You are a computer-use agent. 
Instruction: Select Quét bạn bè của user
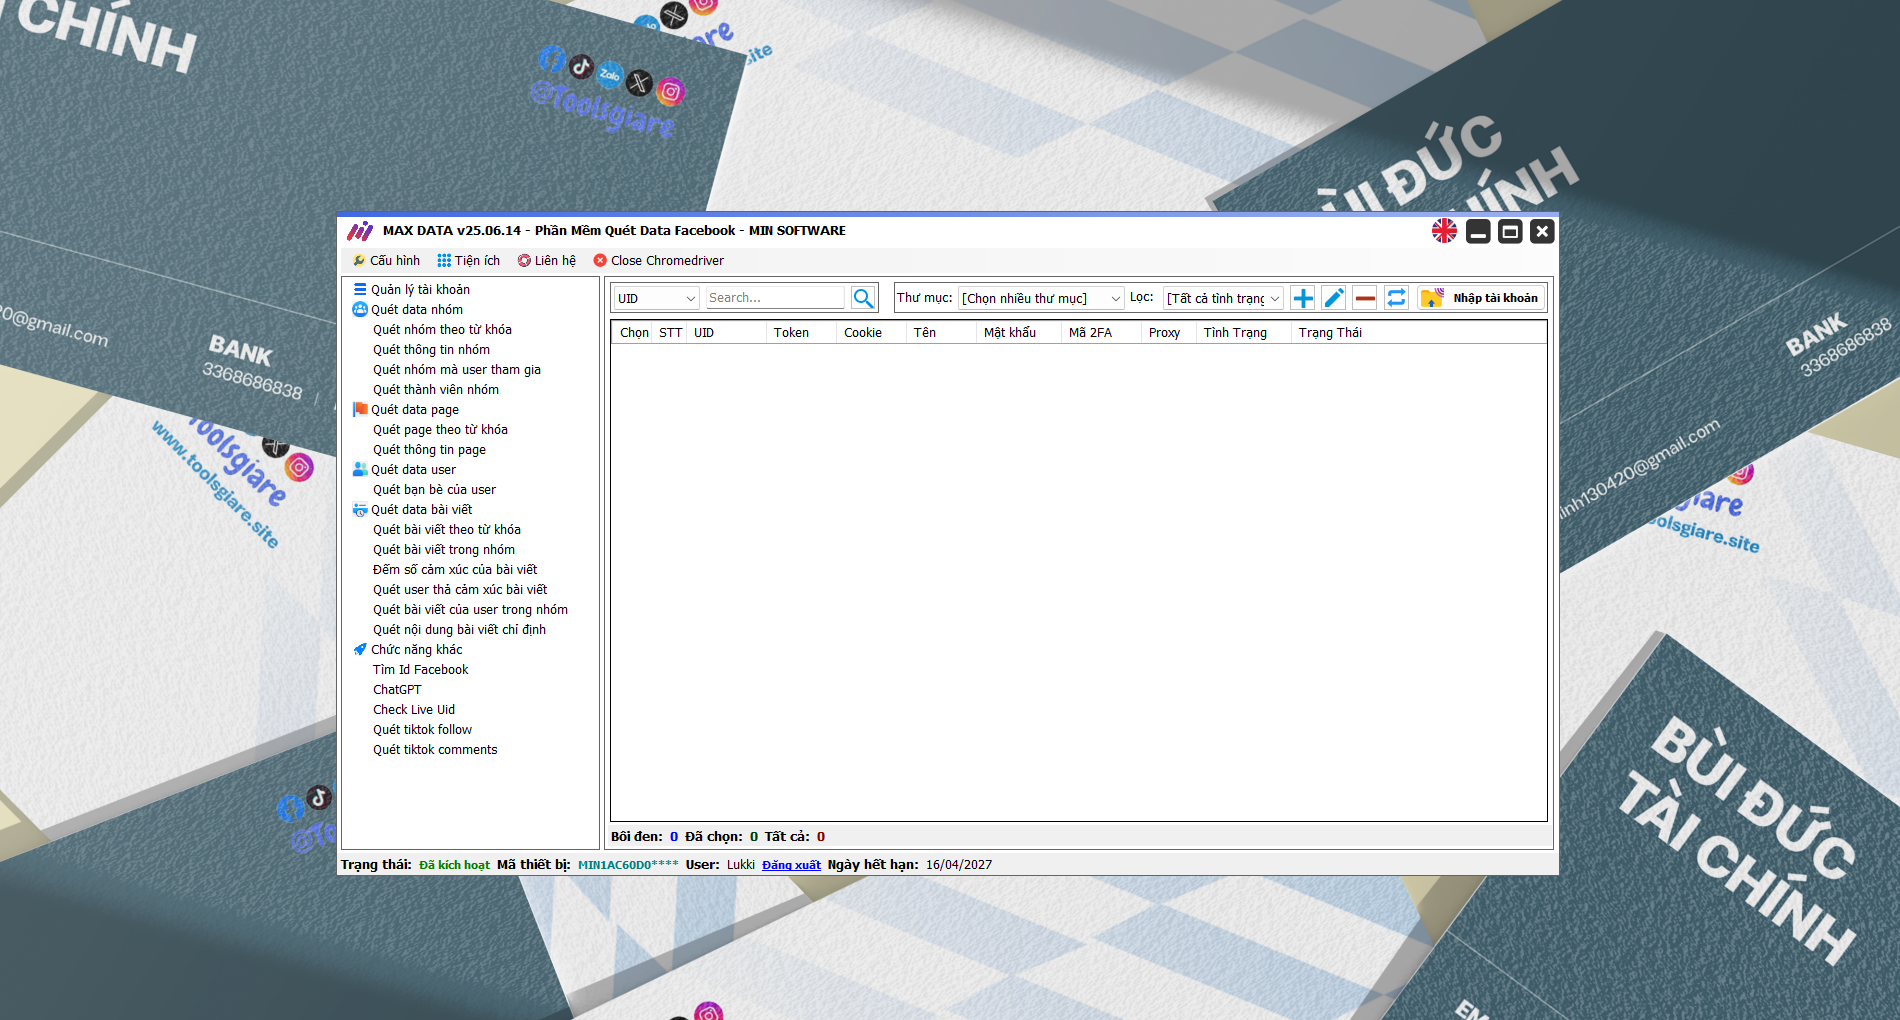[x=434, y=489]
